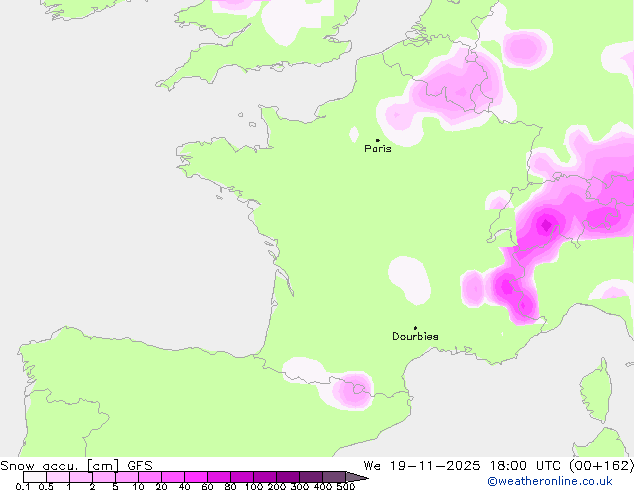This screenshot has width=634, height=490.
Task: Select the 200–300 cm legend swatch
Action: pyautogui.click(x=288, y=477)
